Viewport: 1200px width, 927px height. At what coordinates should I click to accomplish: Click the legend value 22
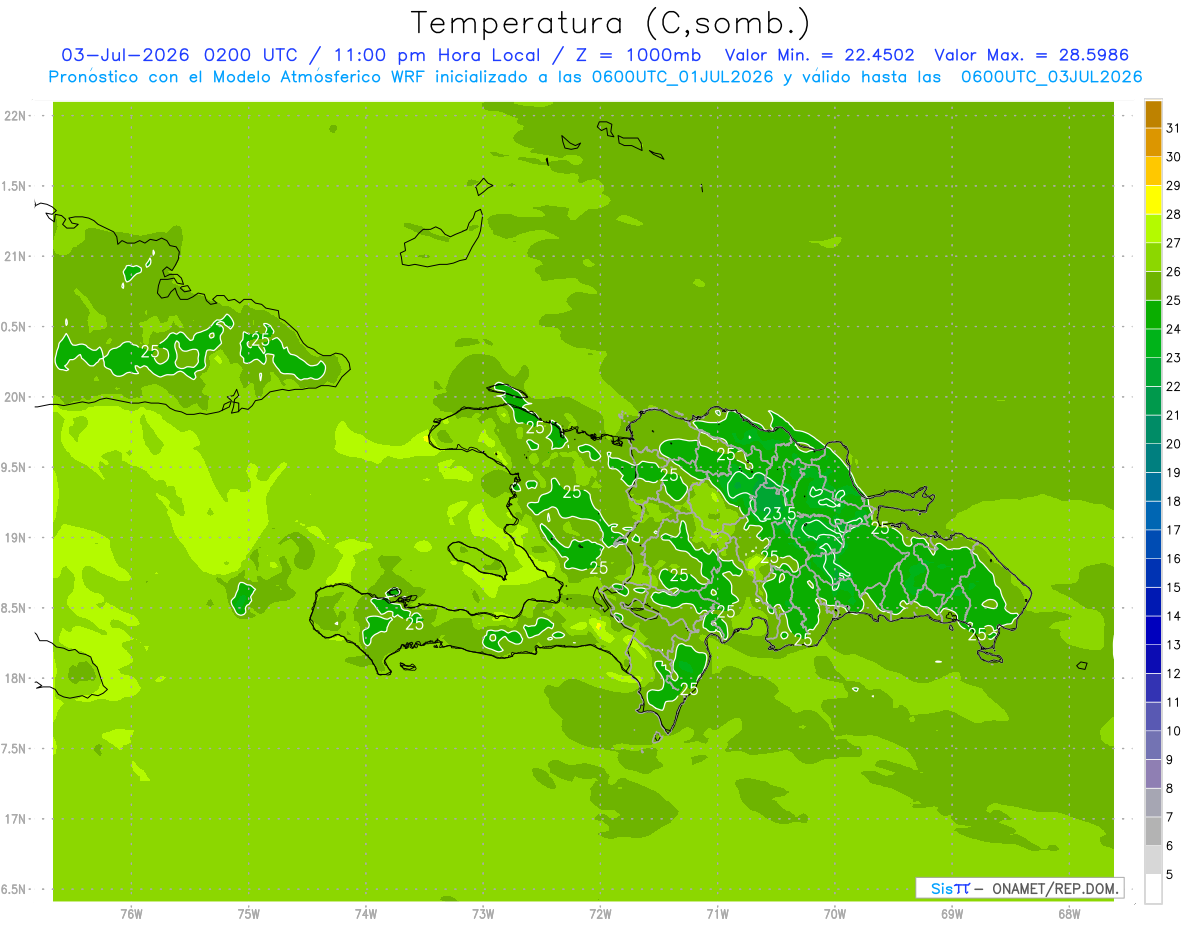1173,387
